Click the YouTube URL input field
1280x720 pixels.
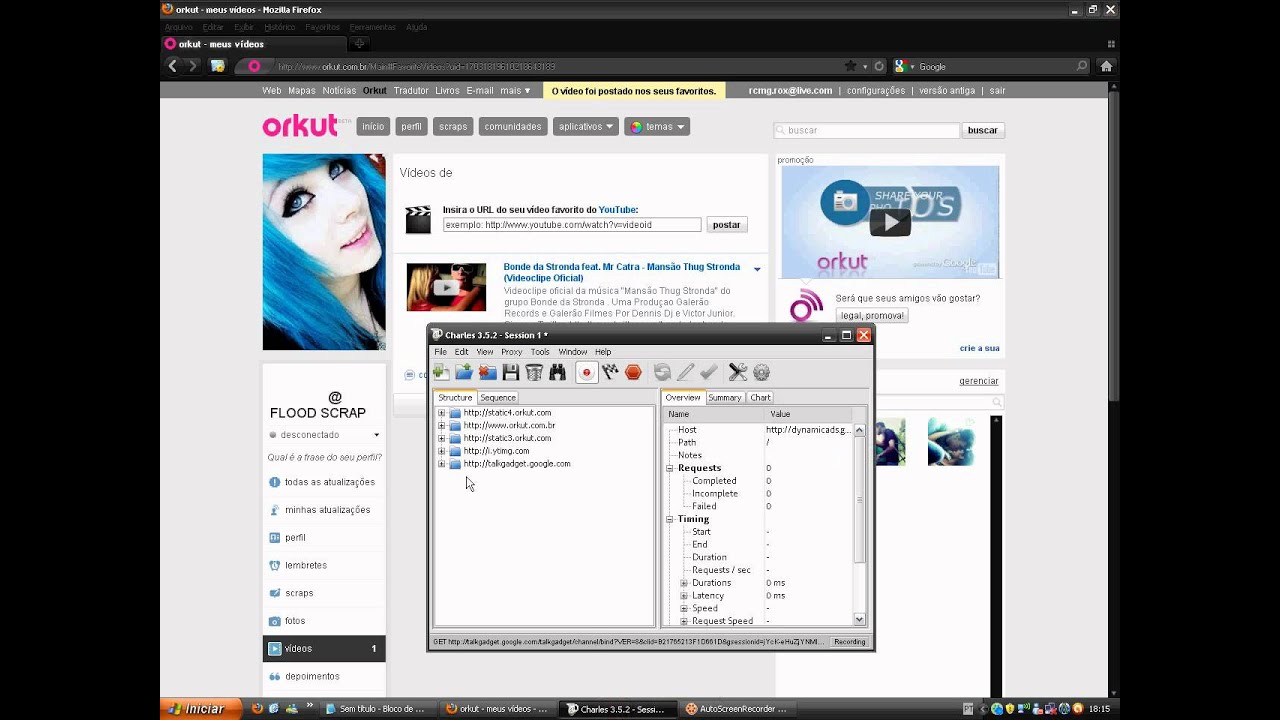click(572, 225)
